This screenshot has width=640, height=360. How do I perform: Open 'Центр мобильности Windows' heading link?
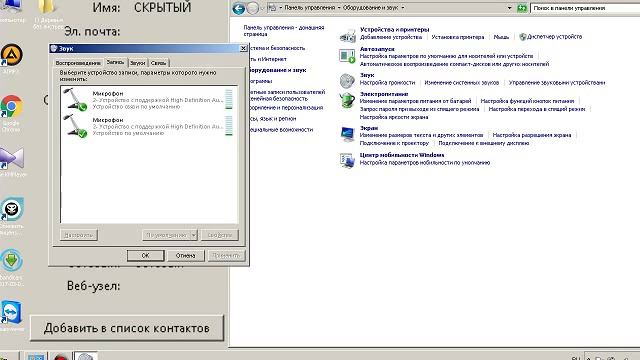click(x=402, y=155)
